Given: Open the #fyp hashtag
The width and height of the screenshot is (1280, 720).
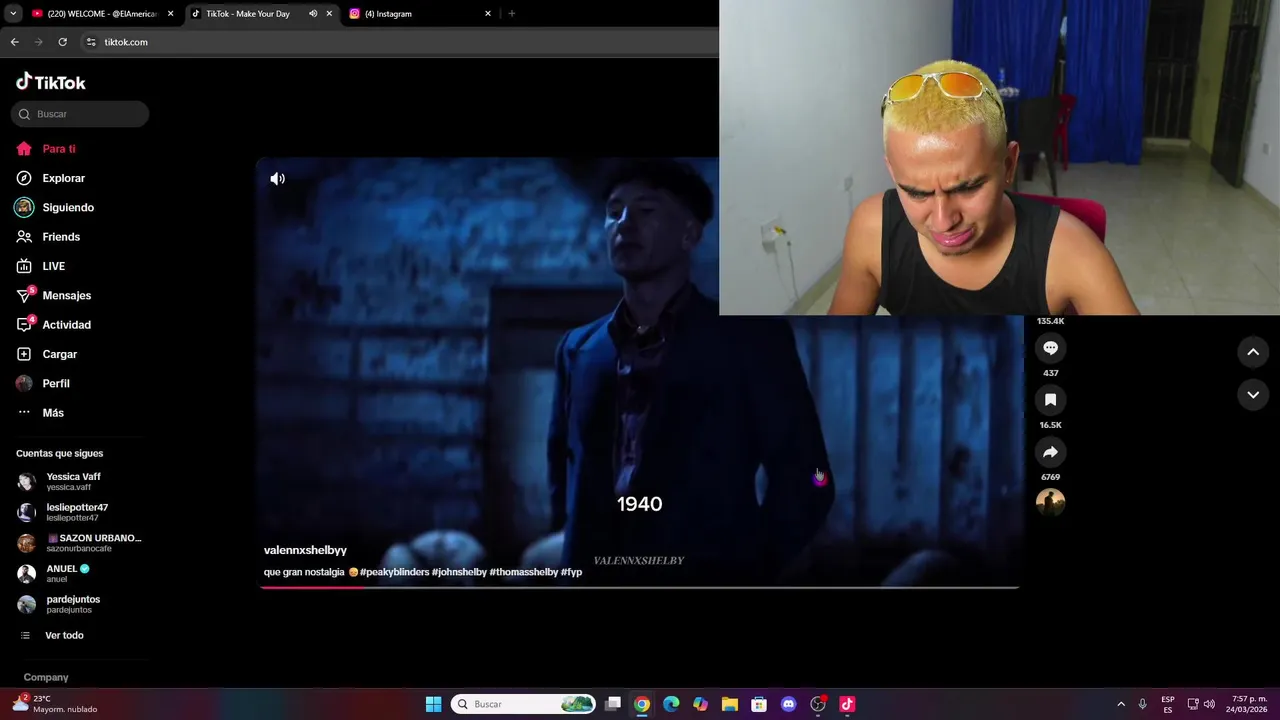Looking at the screenshot, I should pos(571,572).
